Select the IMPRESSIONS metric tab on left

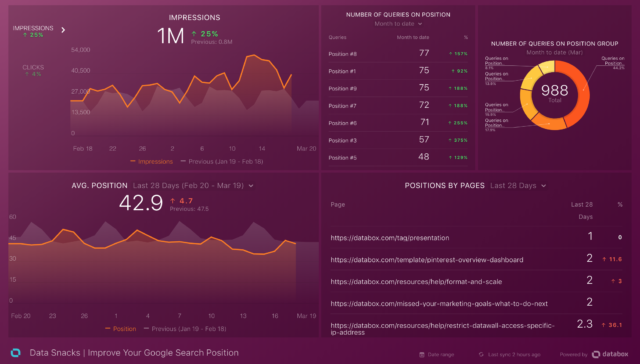point(33,31)
